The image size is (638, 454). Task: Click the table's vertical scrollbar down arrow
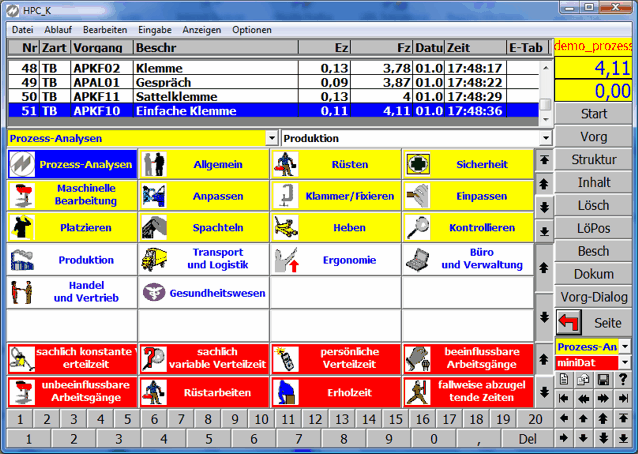pyautogui.click(x=545, y=118)
